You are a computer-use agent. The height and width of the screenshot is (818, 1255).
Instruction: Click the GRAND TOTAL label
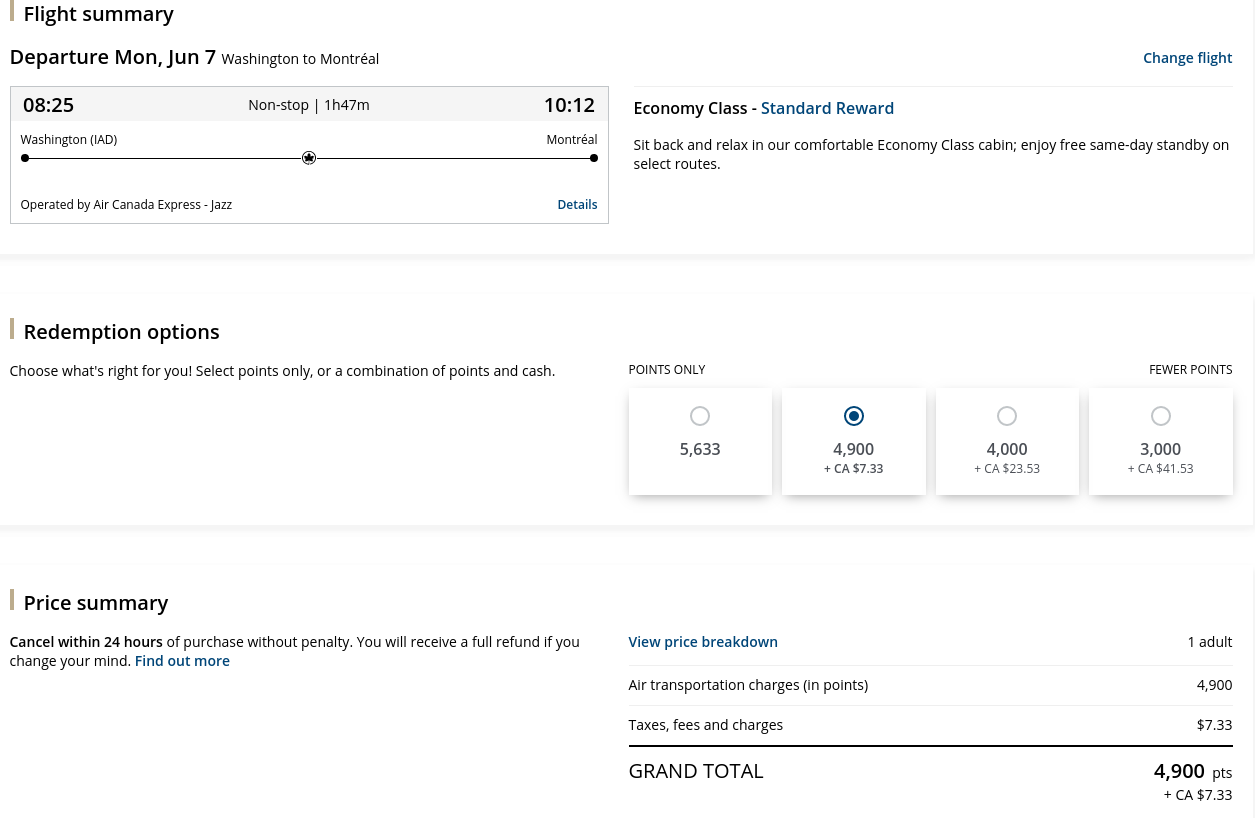(696, 771)
